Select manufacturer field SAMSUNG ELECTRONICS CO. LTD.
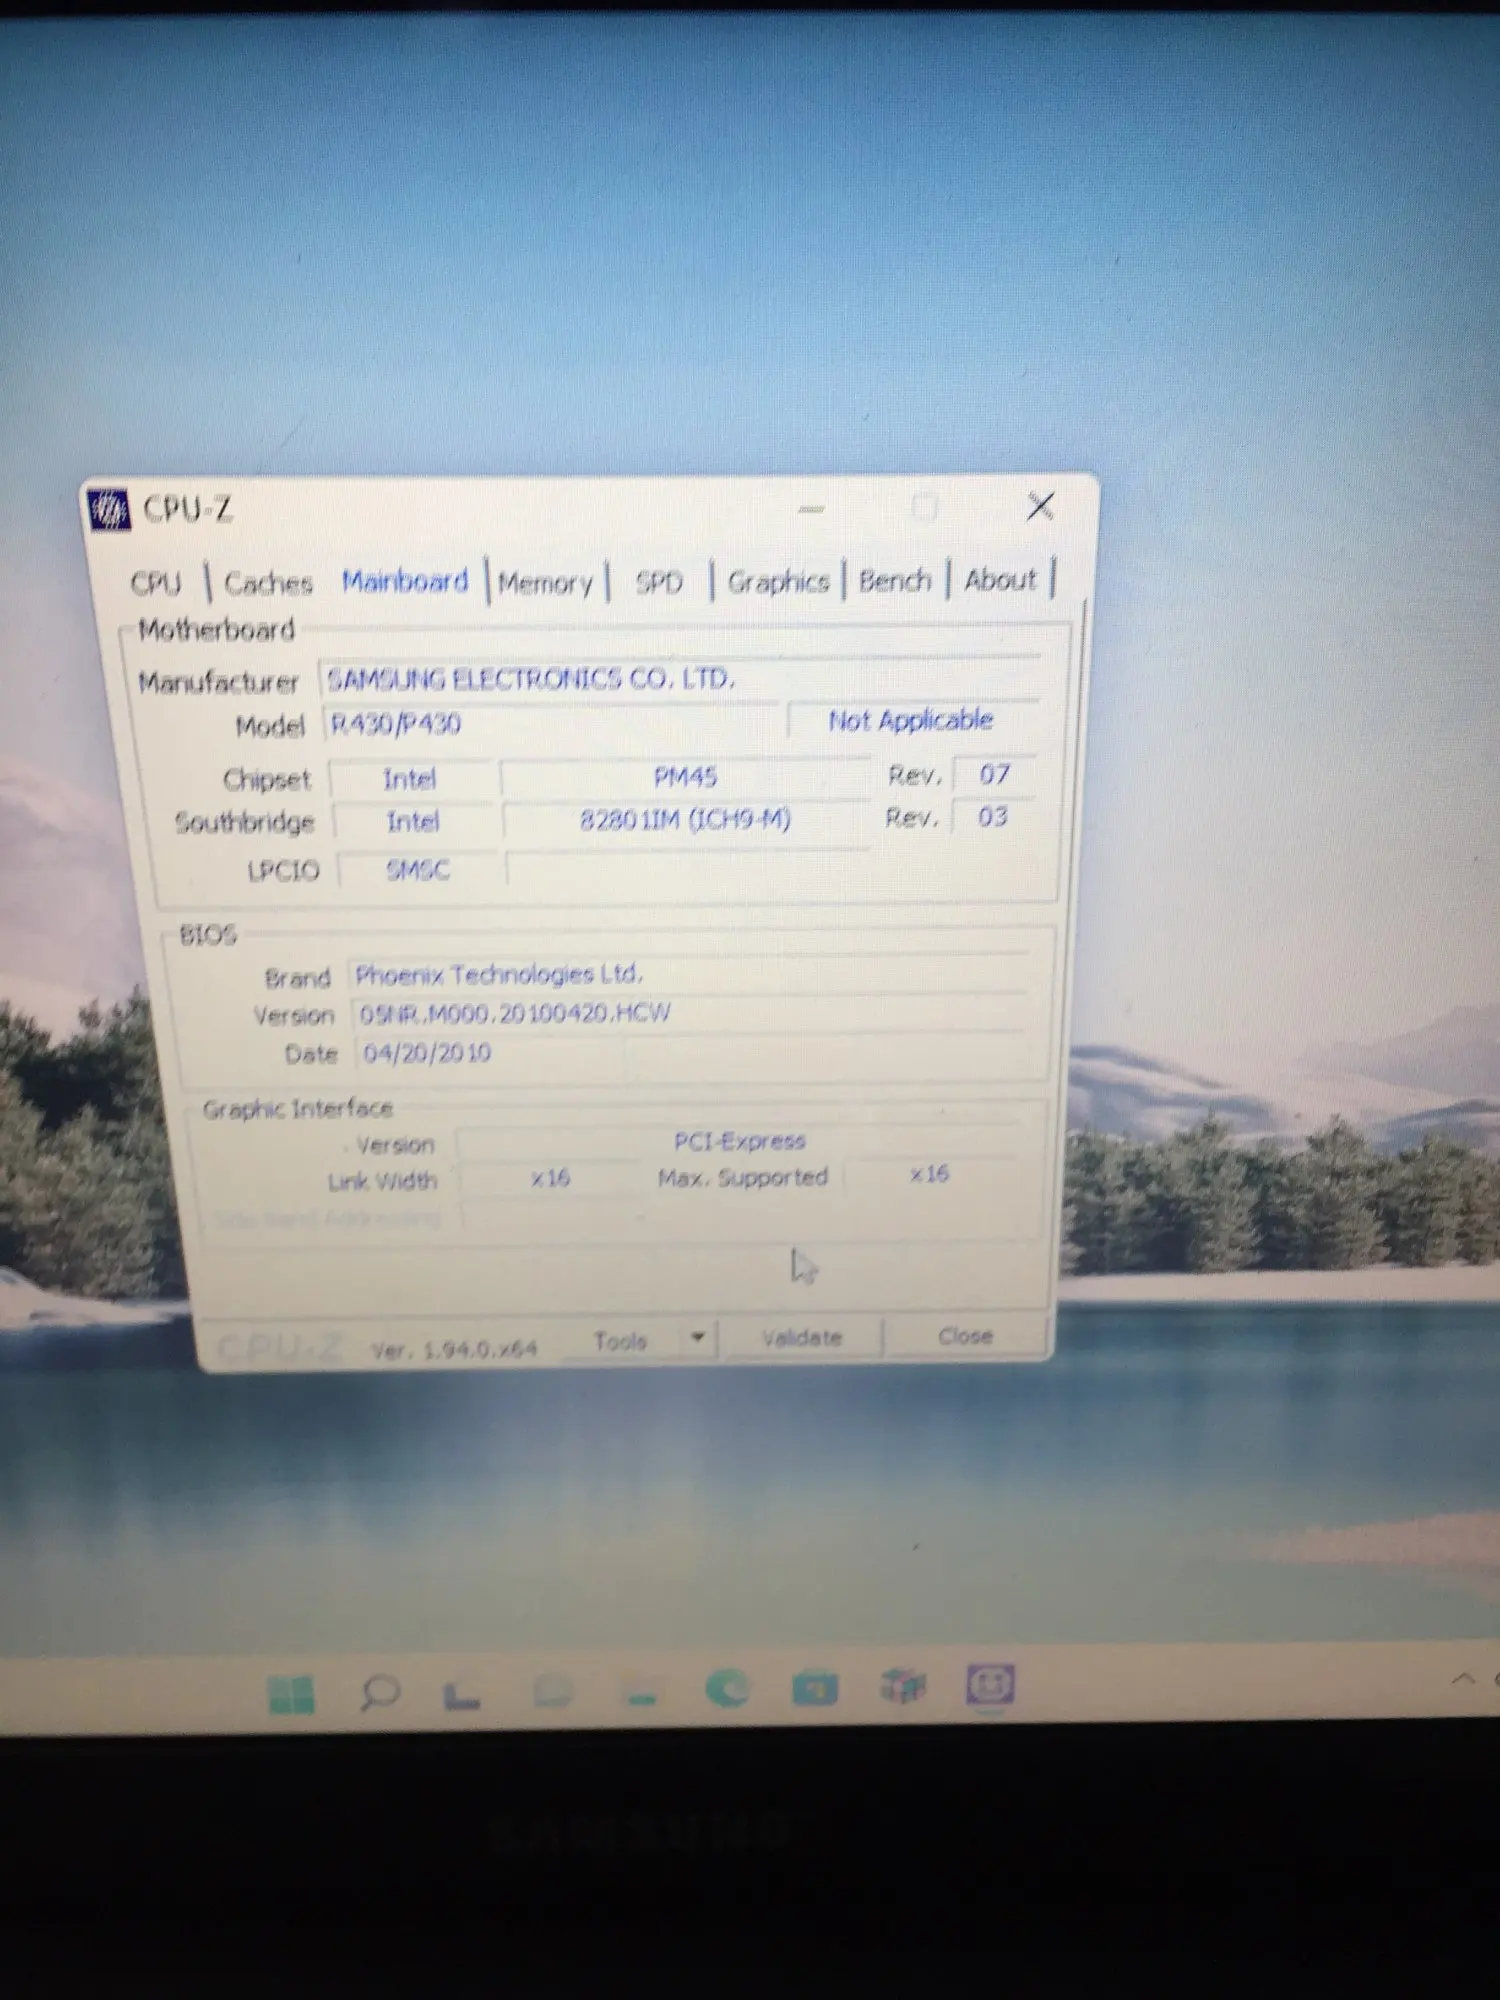Image resolution: width=1500 pixels, height=2000 pixels. click(680, 679)
